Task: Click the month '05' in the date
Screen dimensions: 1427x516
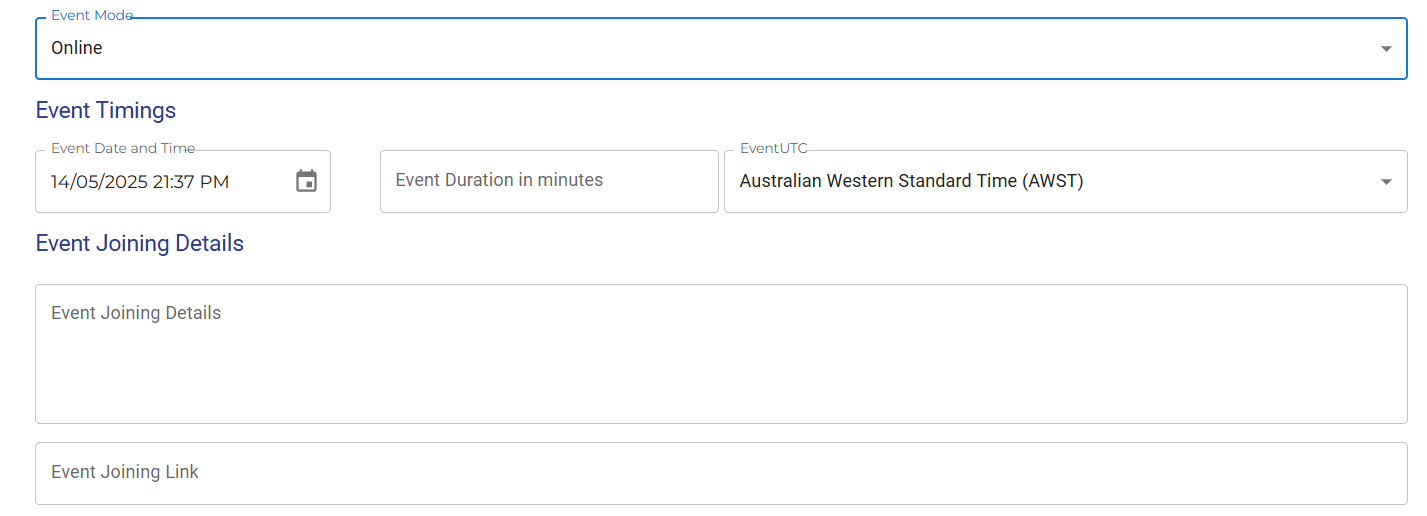Action: point(86,182)
